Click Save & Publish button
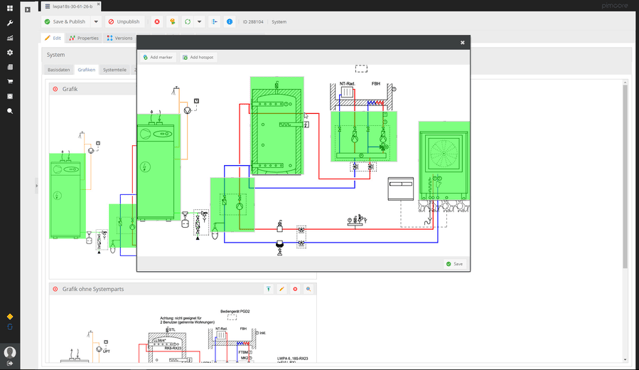Image resolution: width=639 pixels, height=370 pixels. pyautogui.click(x=65, y=22)
